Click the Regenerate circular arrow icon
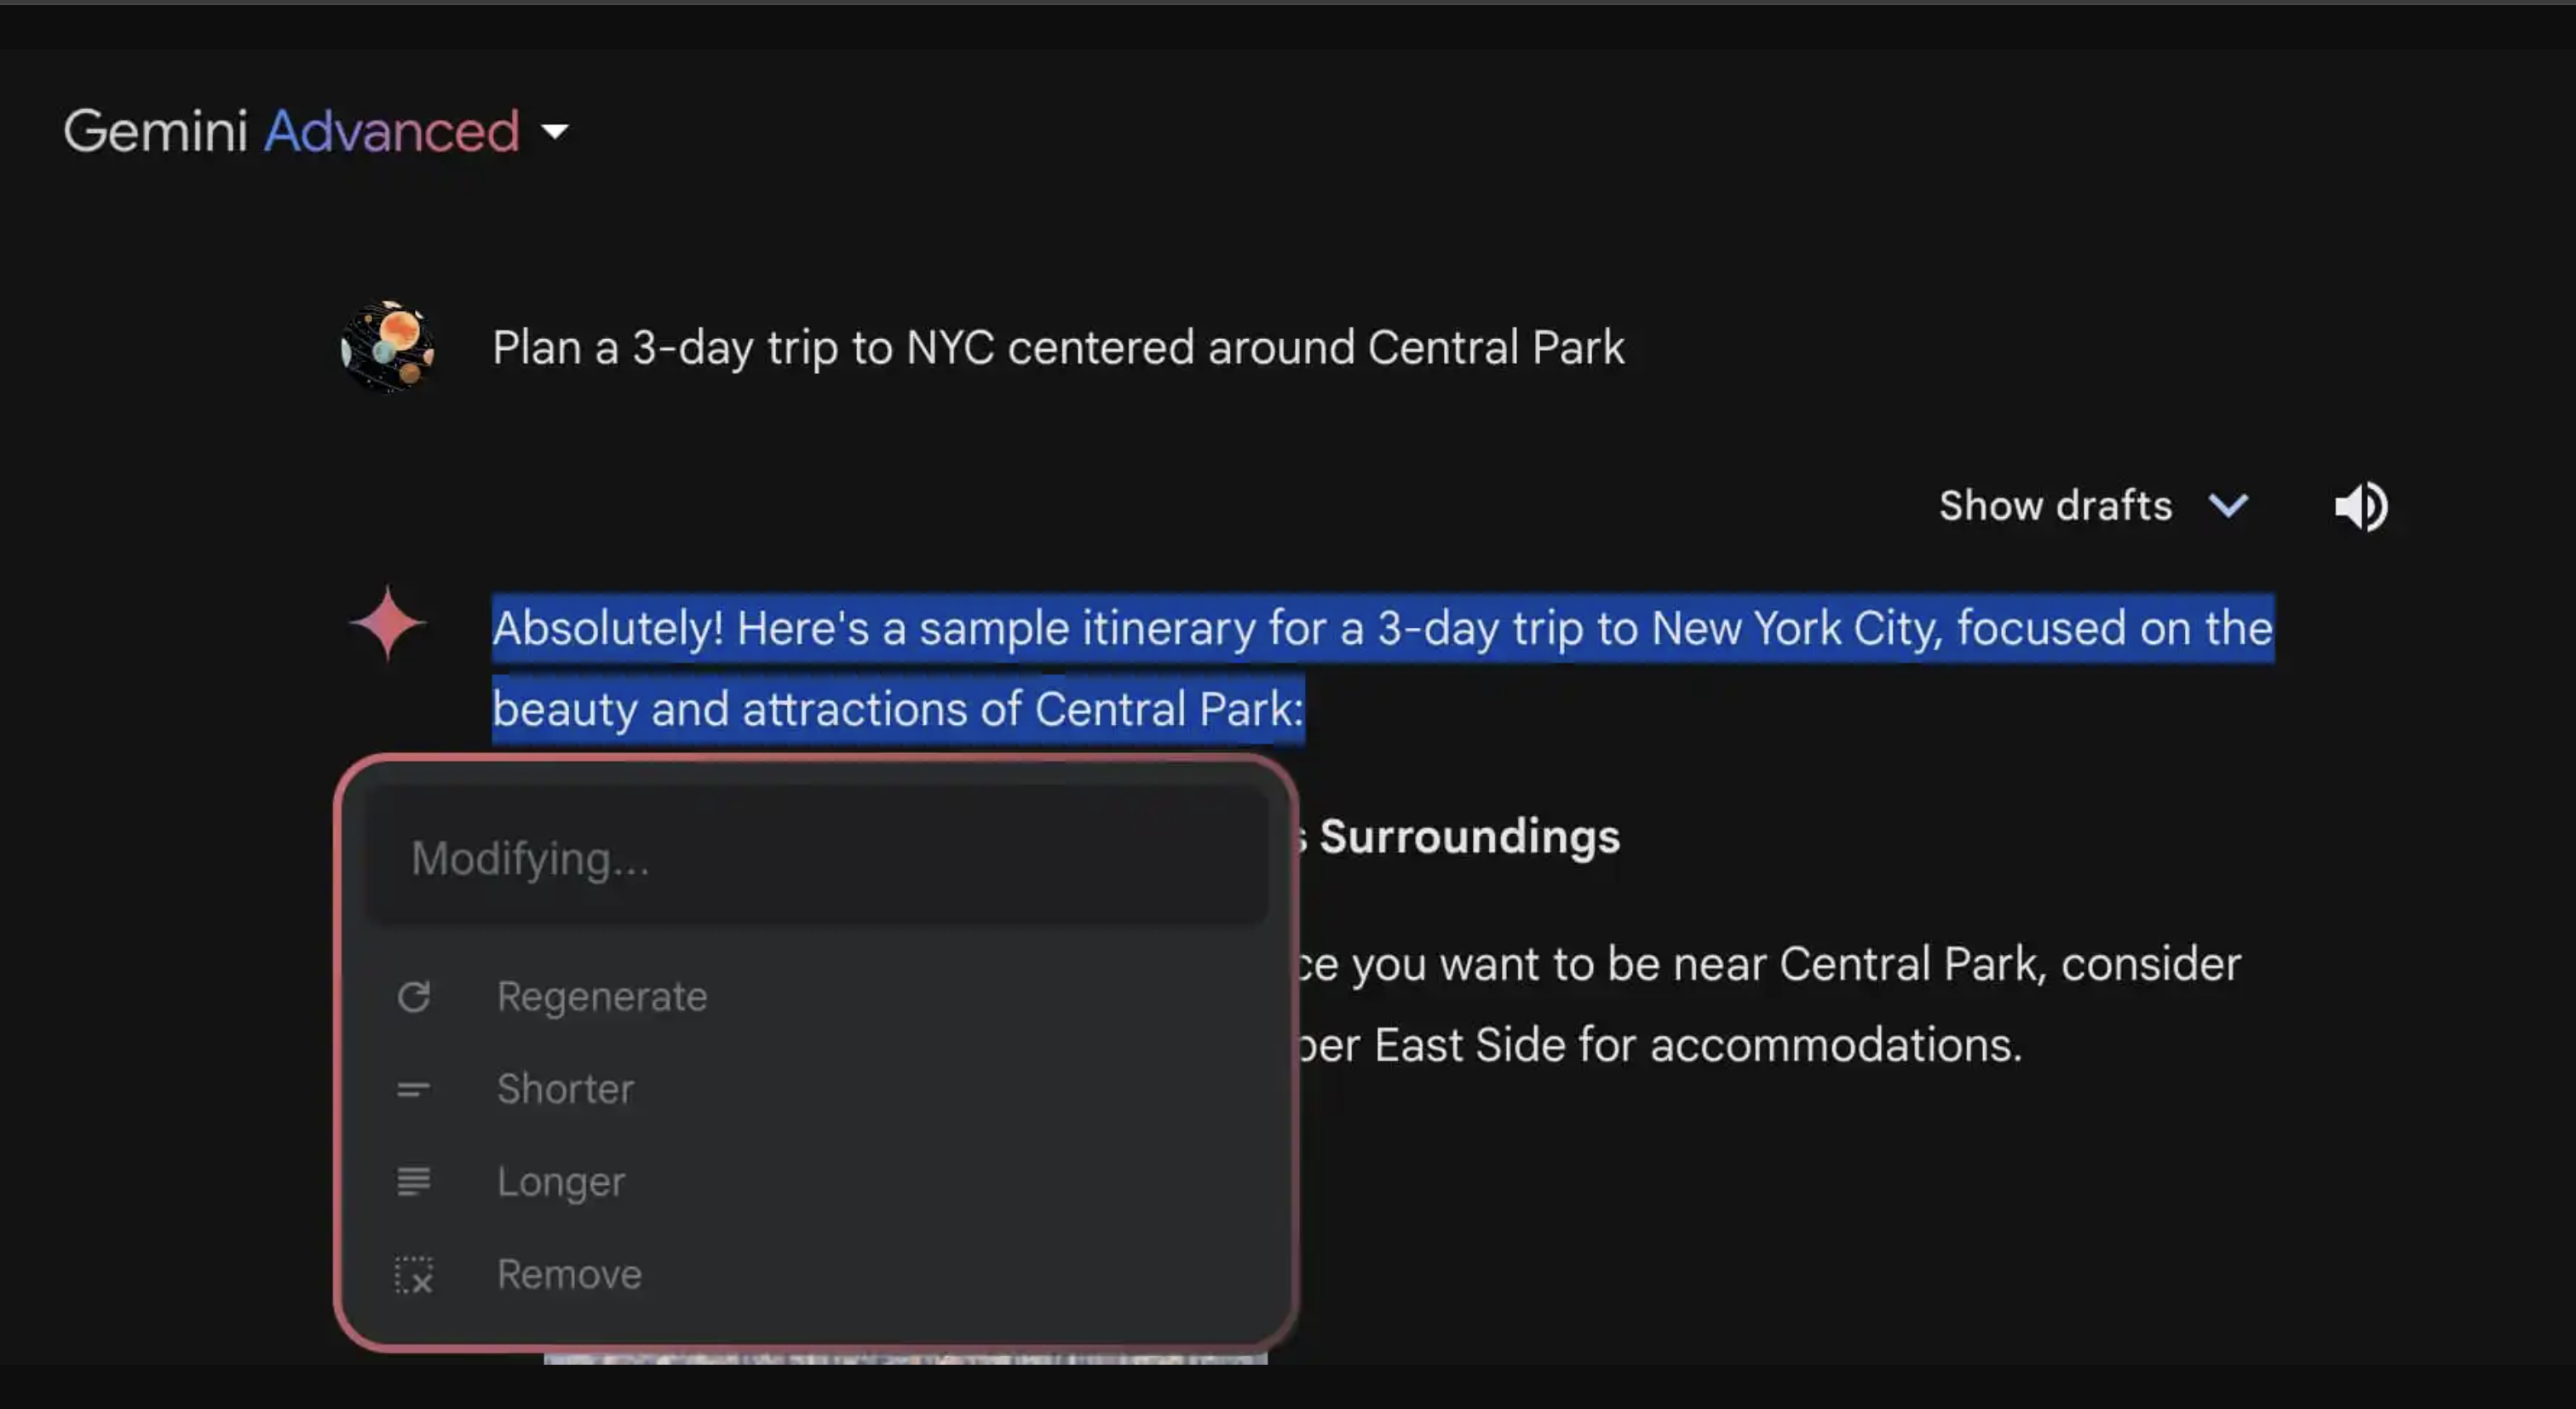This screenshot has height=1409, width=2576. 413,997
